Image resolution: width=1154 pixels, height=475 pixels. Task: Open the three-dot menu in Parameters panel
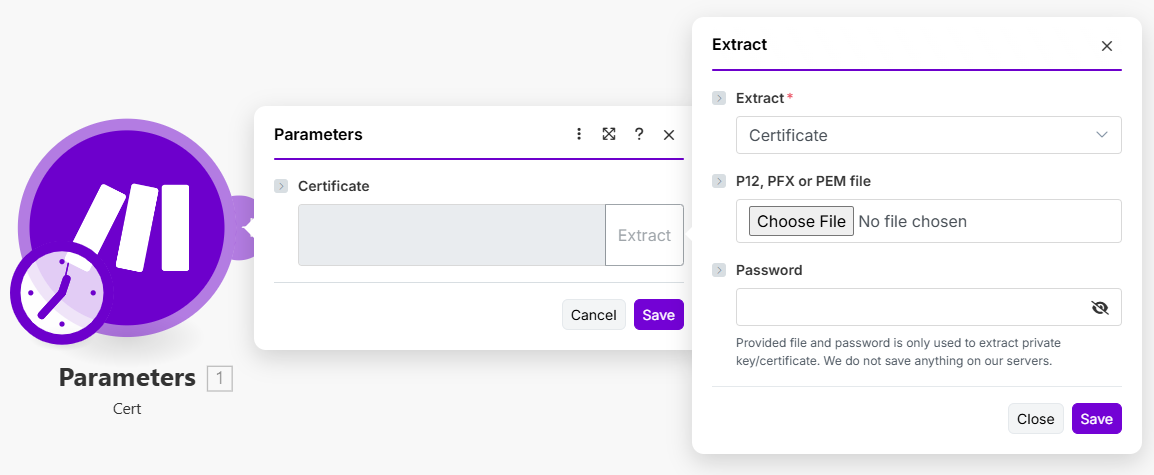click(x=579, y=134)
